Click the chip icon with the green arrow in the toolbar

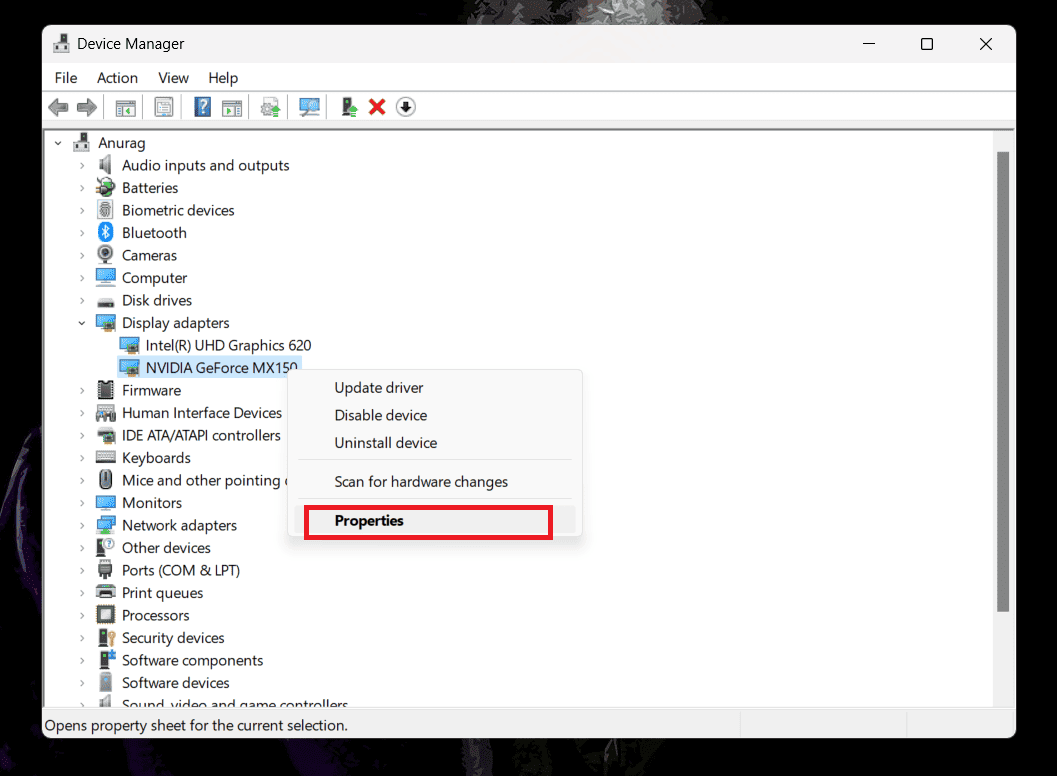(x=270, y=107)
